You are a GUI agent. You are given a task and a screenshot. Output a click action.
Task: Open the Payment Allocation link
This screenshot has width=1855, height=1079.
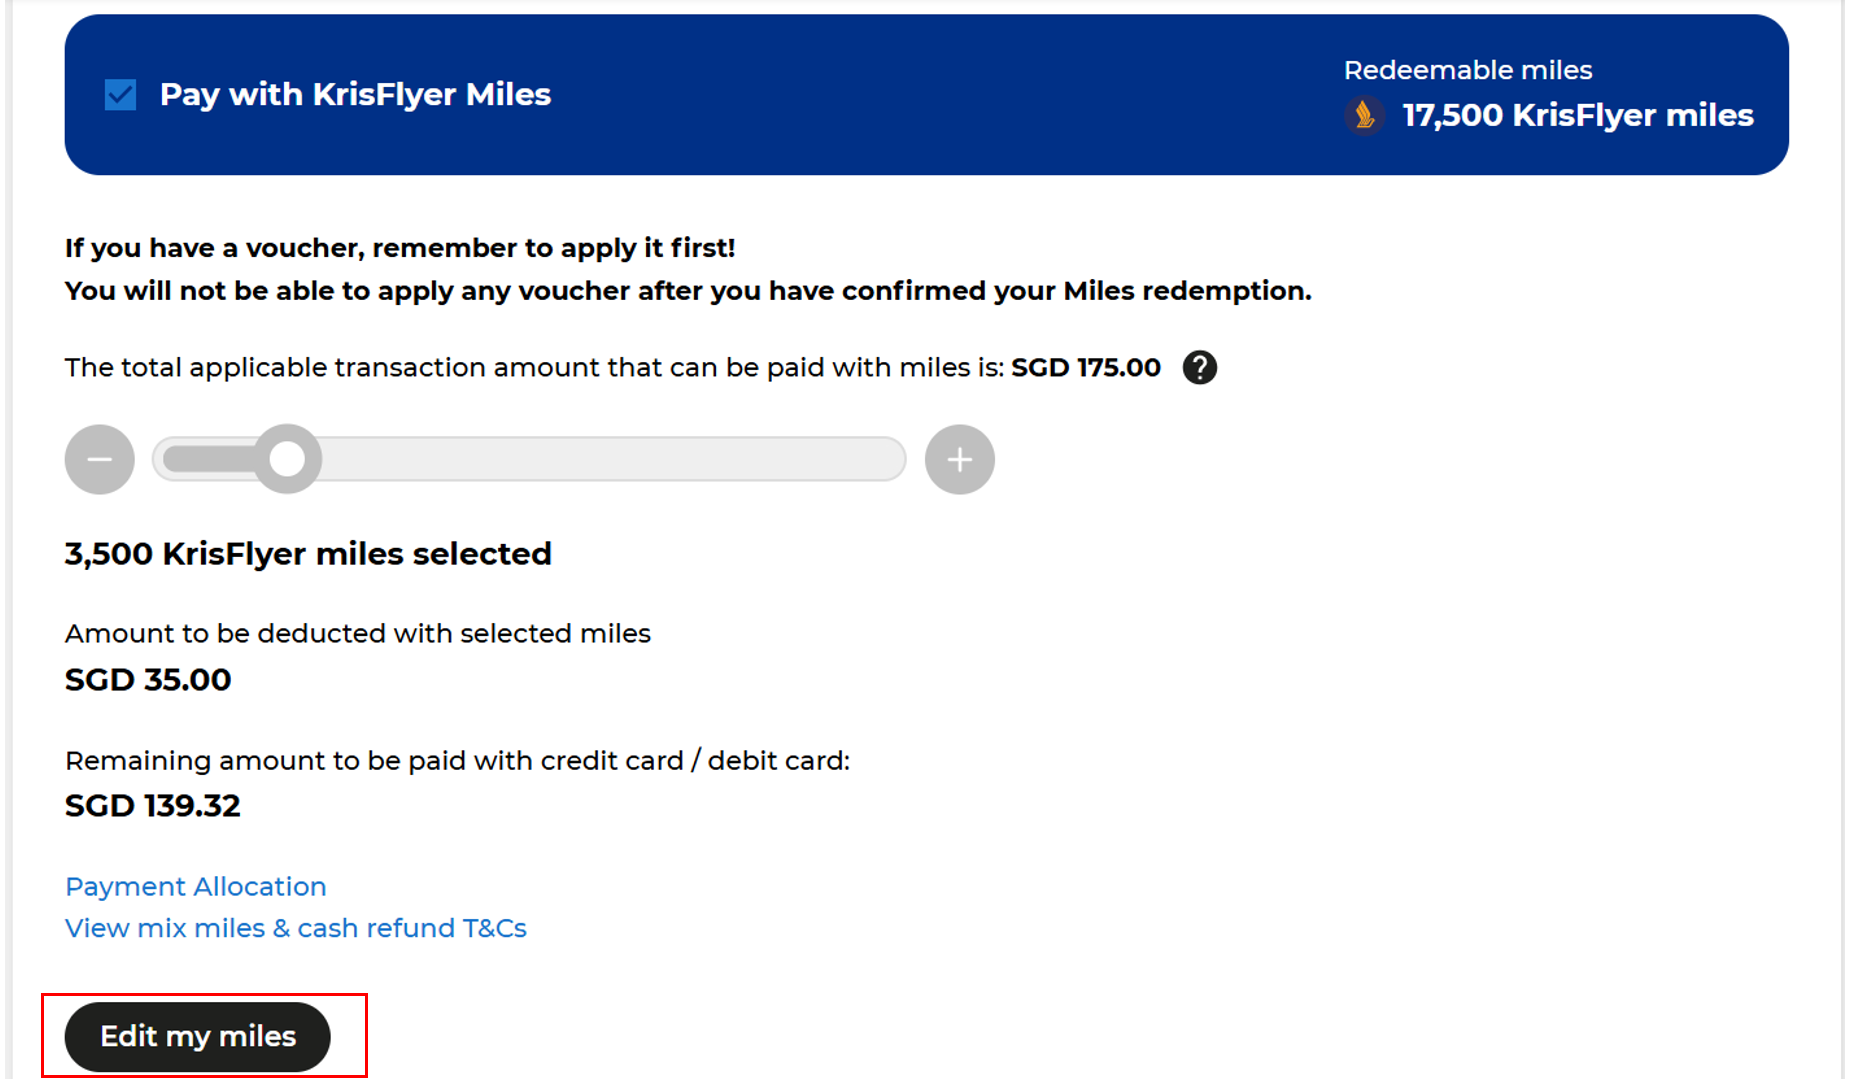(x=196, y=887)
